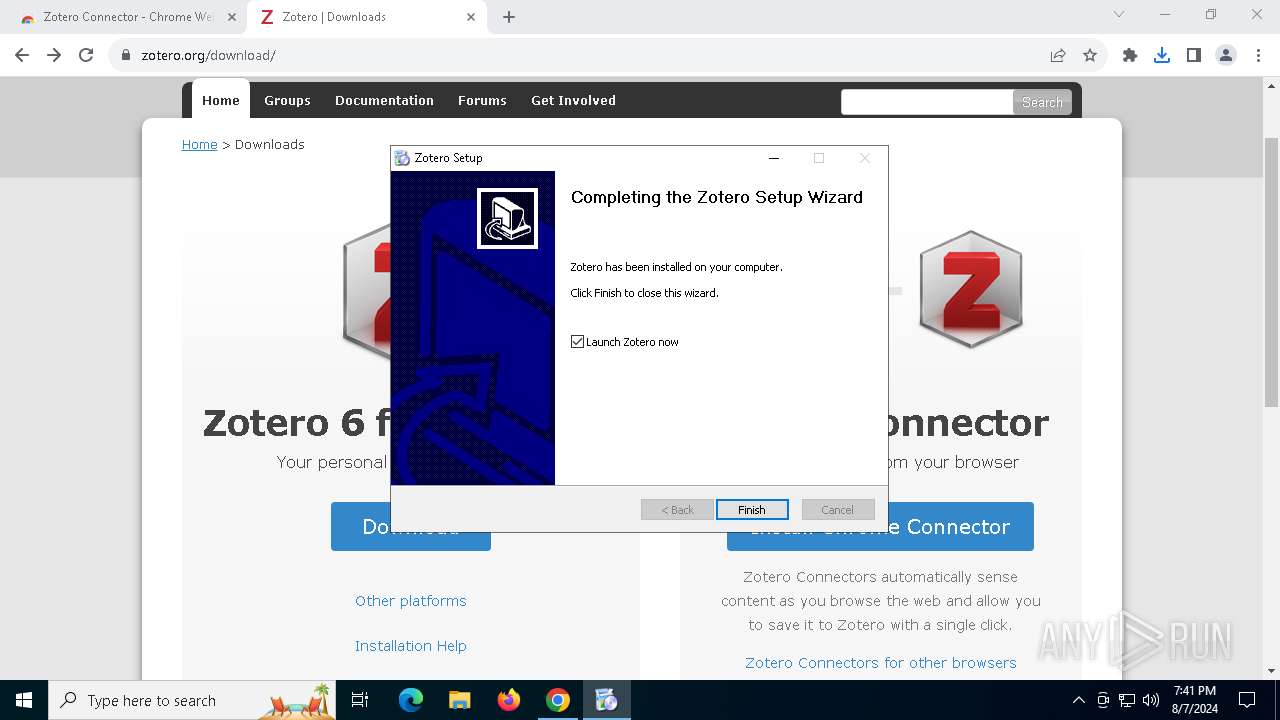
Task: Click the page vertical scrollbar
Action: [1272, 270]
